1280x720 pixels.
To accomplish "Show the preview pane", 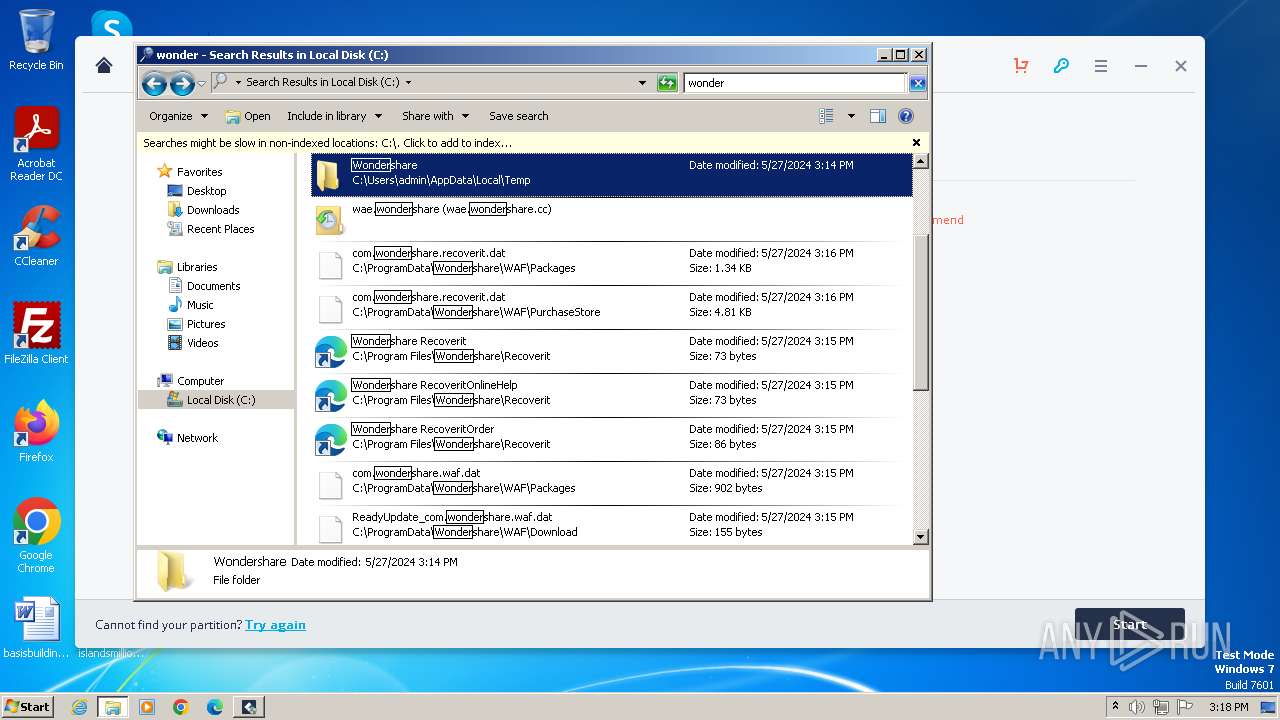I will (x=878, y=116).
